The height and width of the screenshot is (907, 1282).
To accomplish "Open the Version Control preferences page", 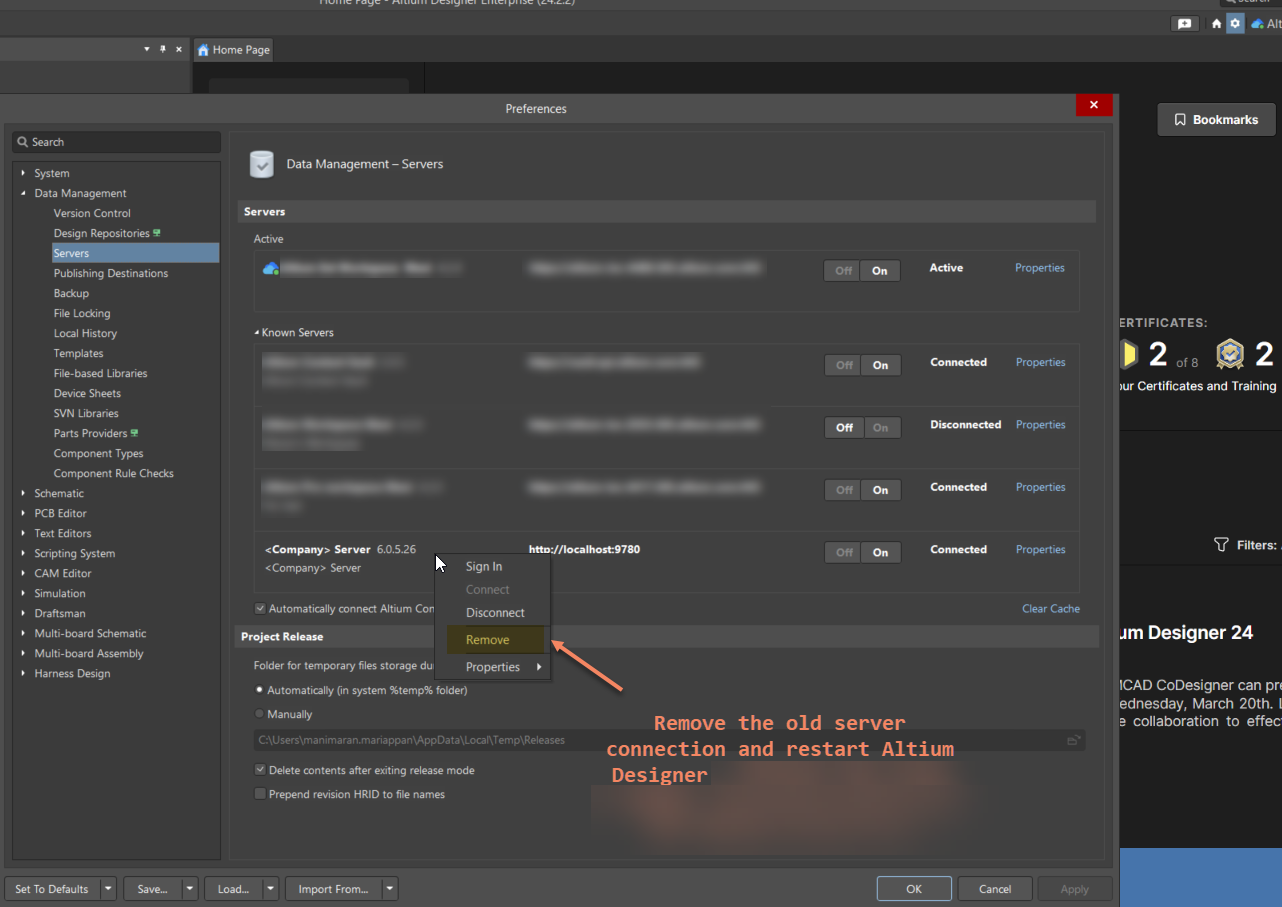I will (x=92, y=213).
